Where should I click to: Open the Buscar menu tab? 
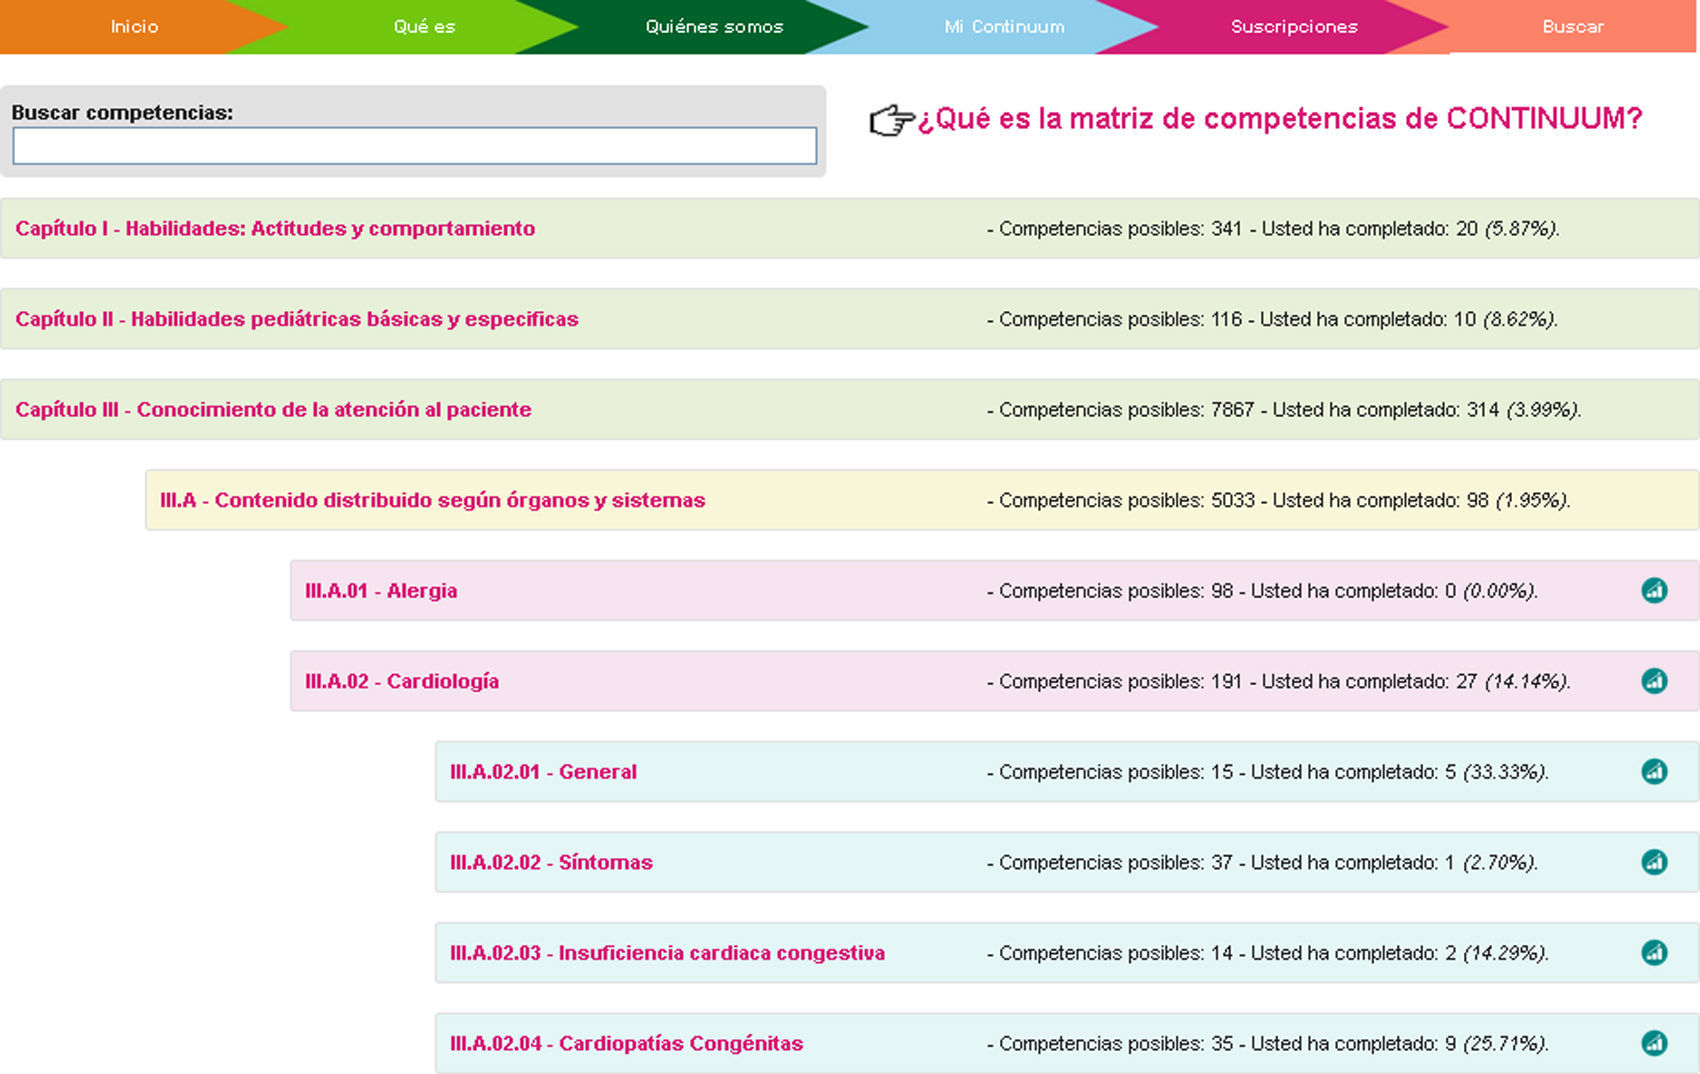click(1572, 27)
